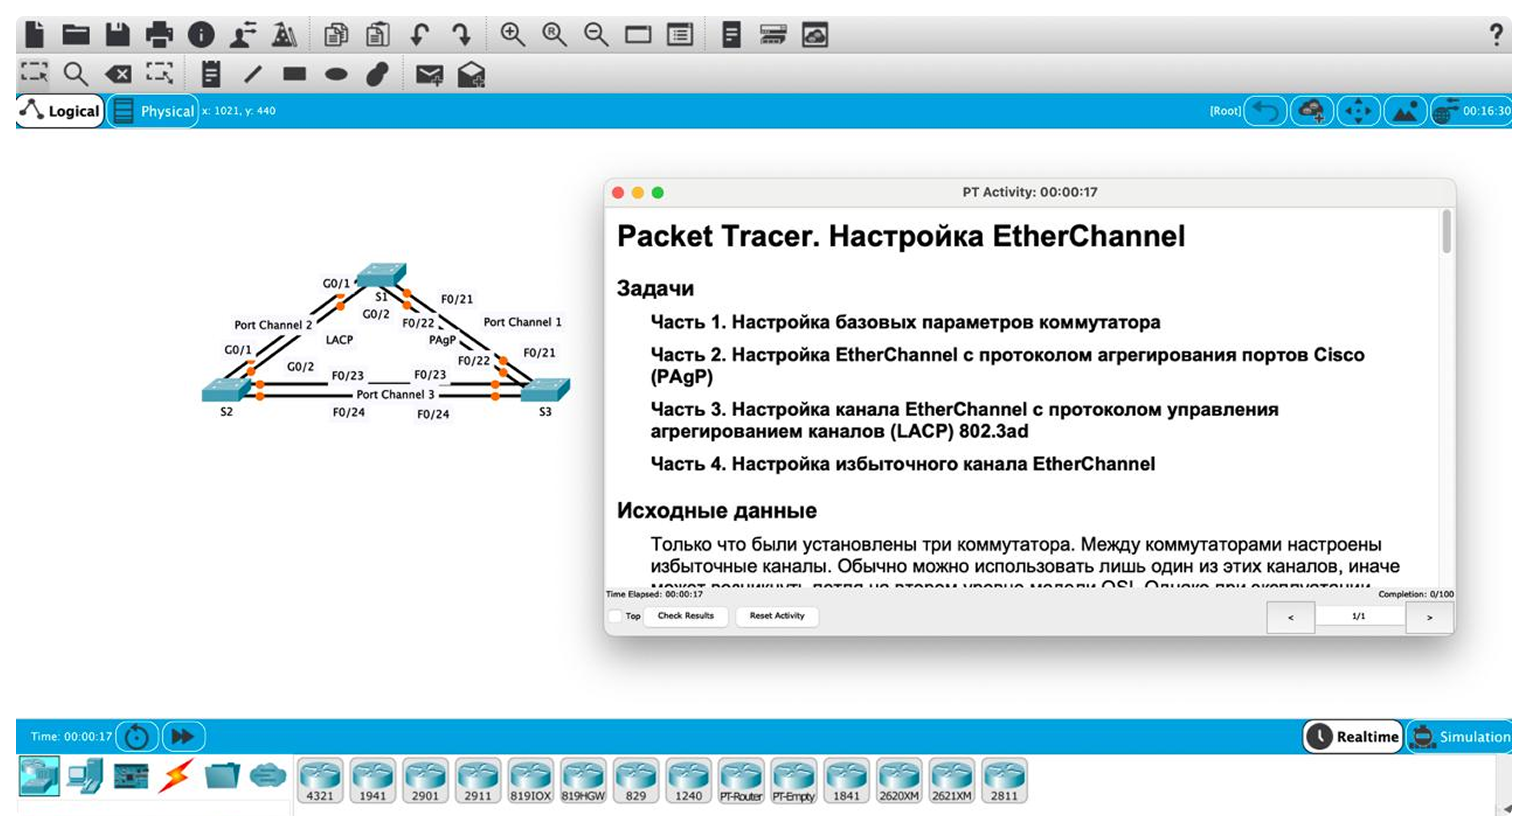Screen dimensions: 1528x832
Task: Zoom out of the workspace
Action: [597, 35]
